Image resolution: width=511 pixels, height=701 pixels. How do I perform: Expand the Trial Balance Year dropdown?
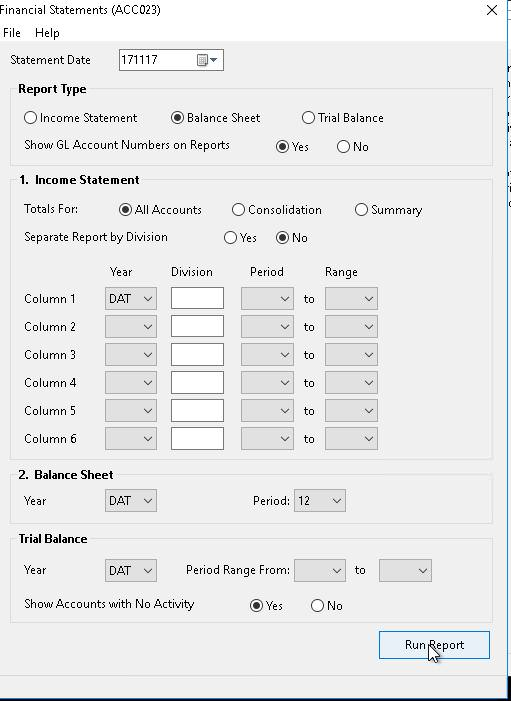coord(131,570)
